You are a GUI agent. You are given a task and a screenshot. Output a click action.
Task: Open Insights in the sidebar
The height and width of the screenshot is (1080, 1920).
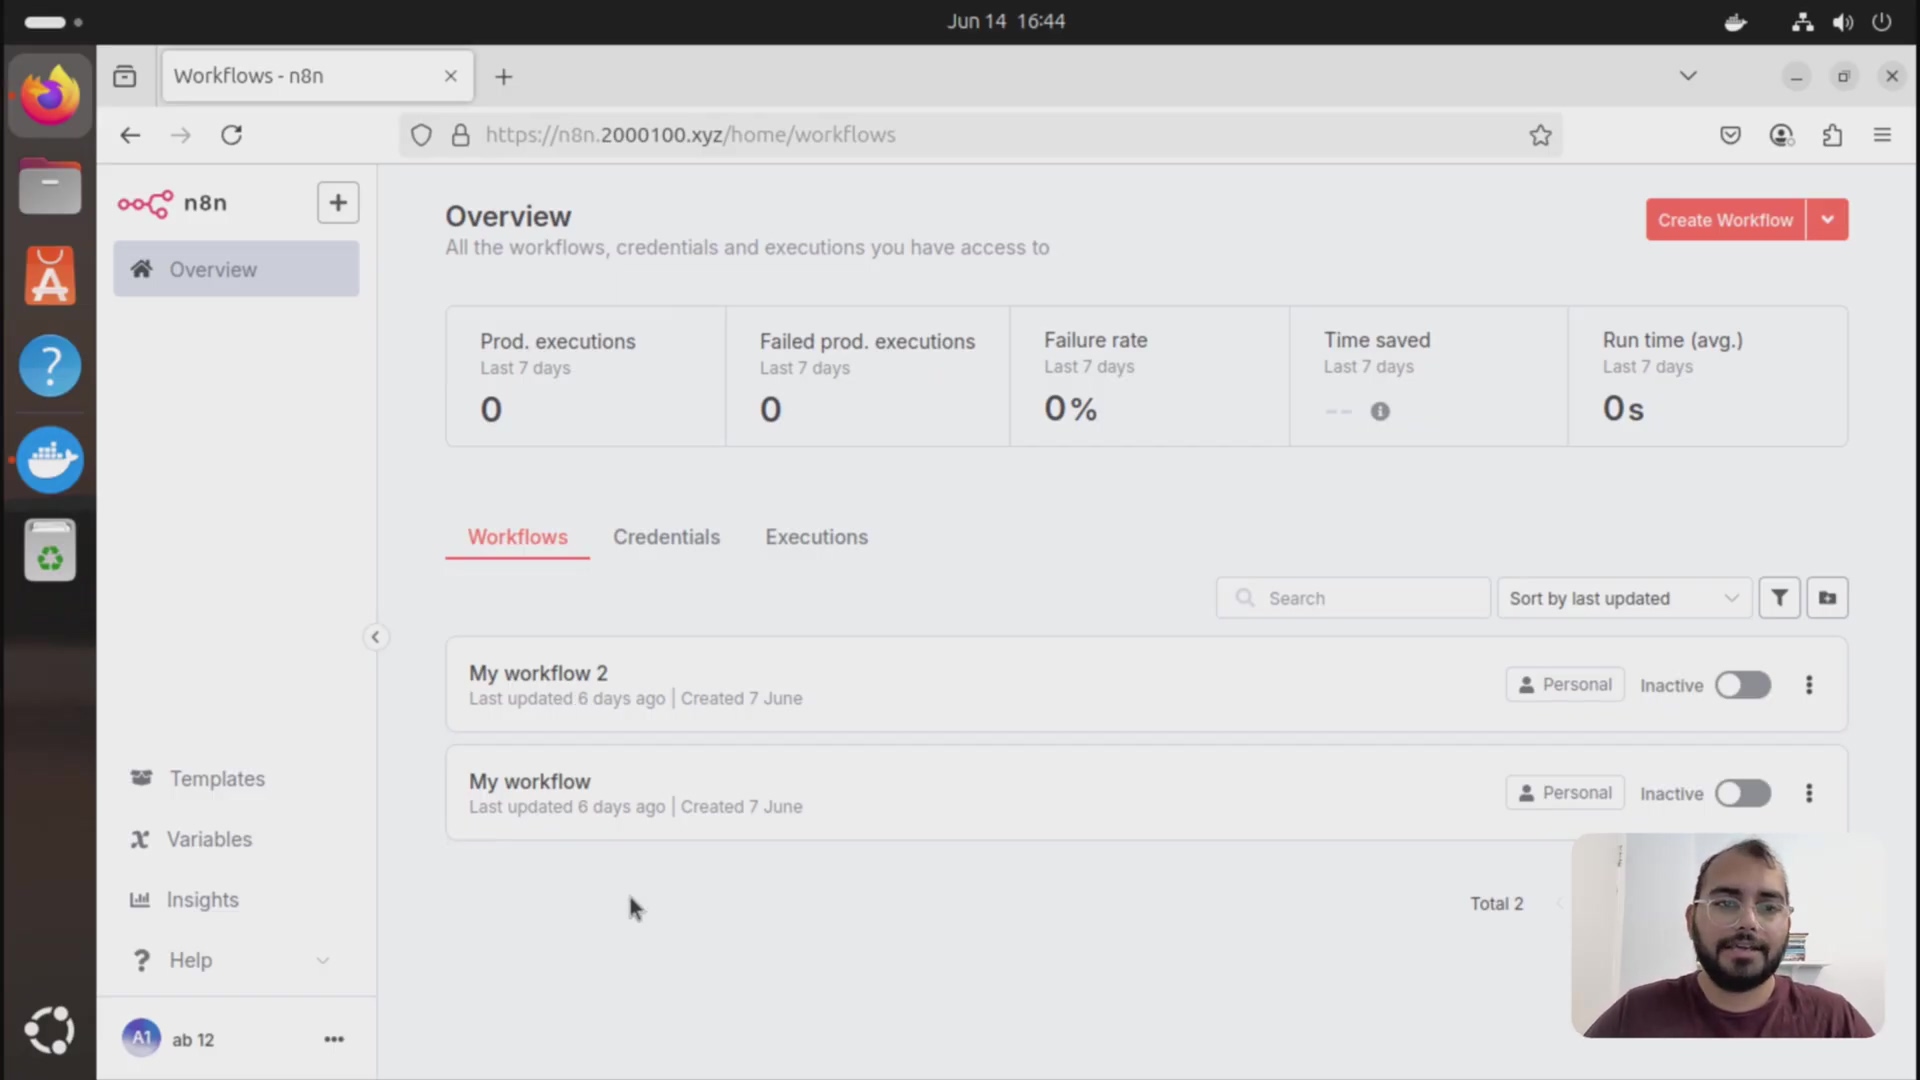point(185,900)
